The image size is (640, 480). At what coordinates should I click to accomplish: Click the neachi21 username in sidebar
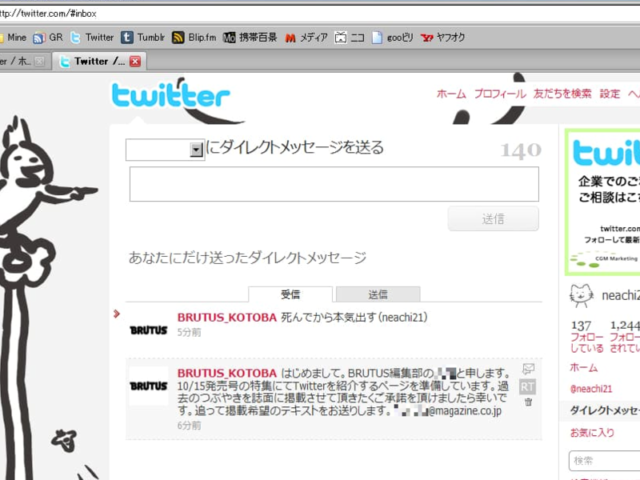tap(621, 295)
